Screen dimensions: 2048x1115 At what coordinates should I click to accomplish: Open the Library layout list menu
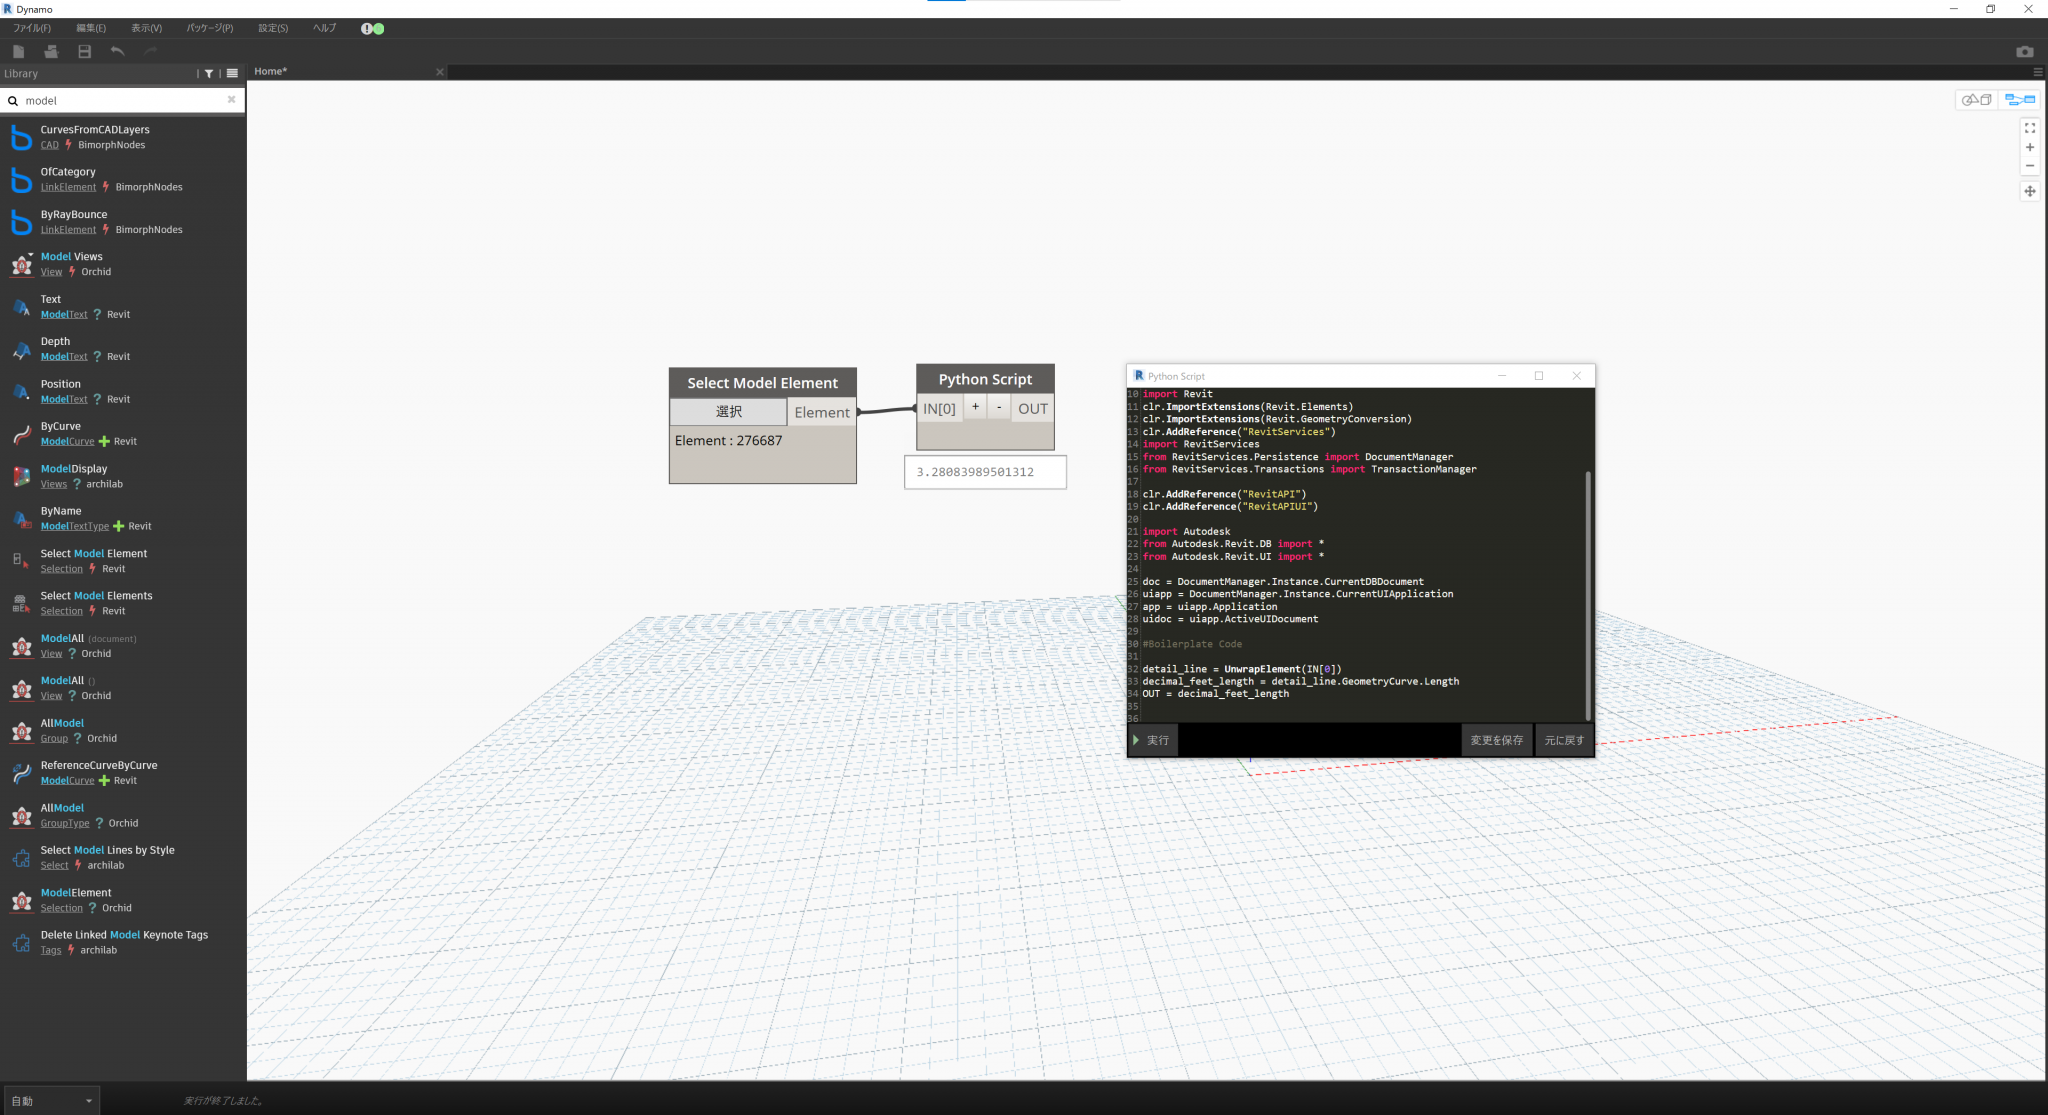[x=231, y=73]
